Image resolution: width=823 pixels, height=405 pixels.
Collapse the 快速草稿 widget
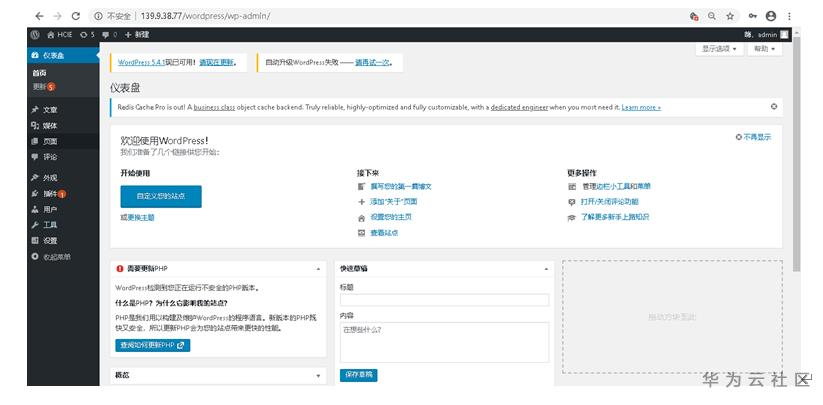546,269
